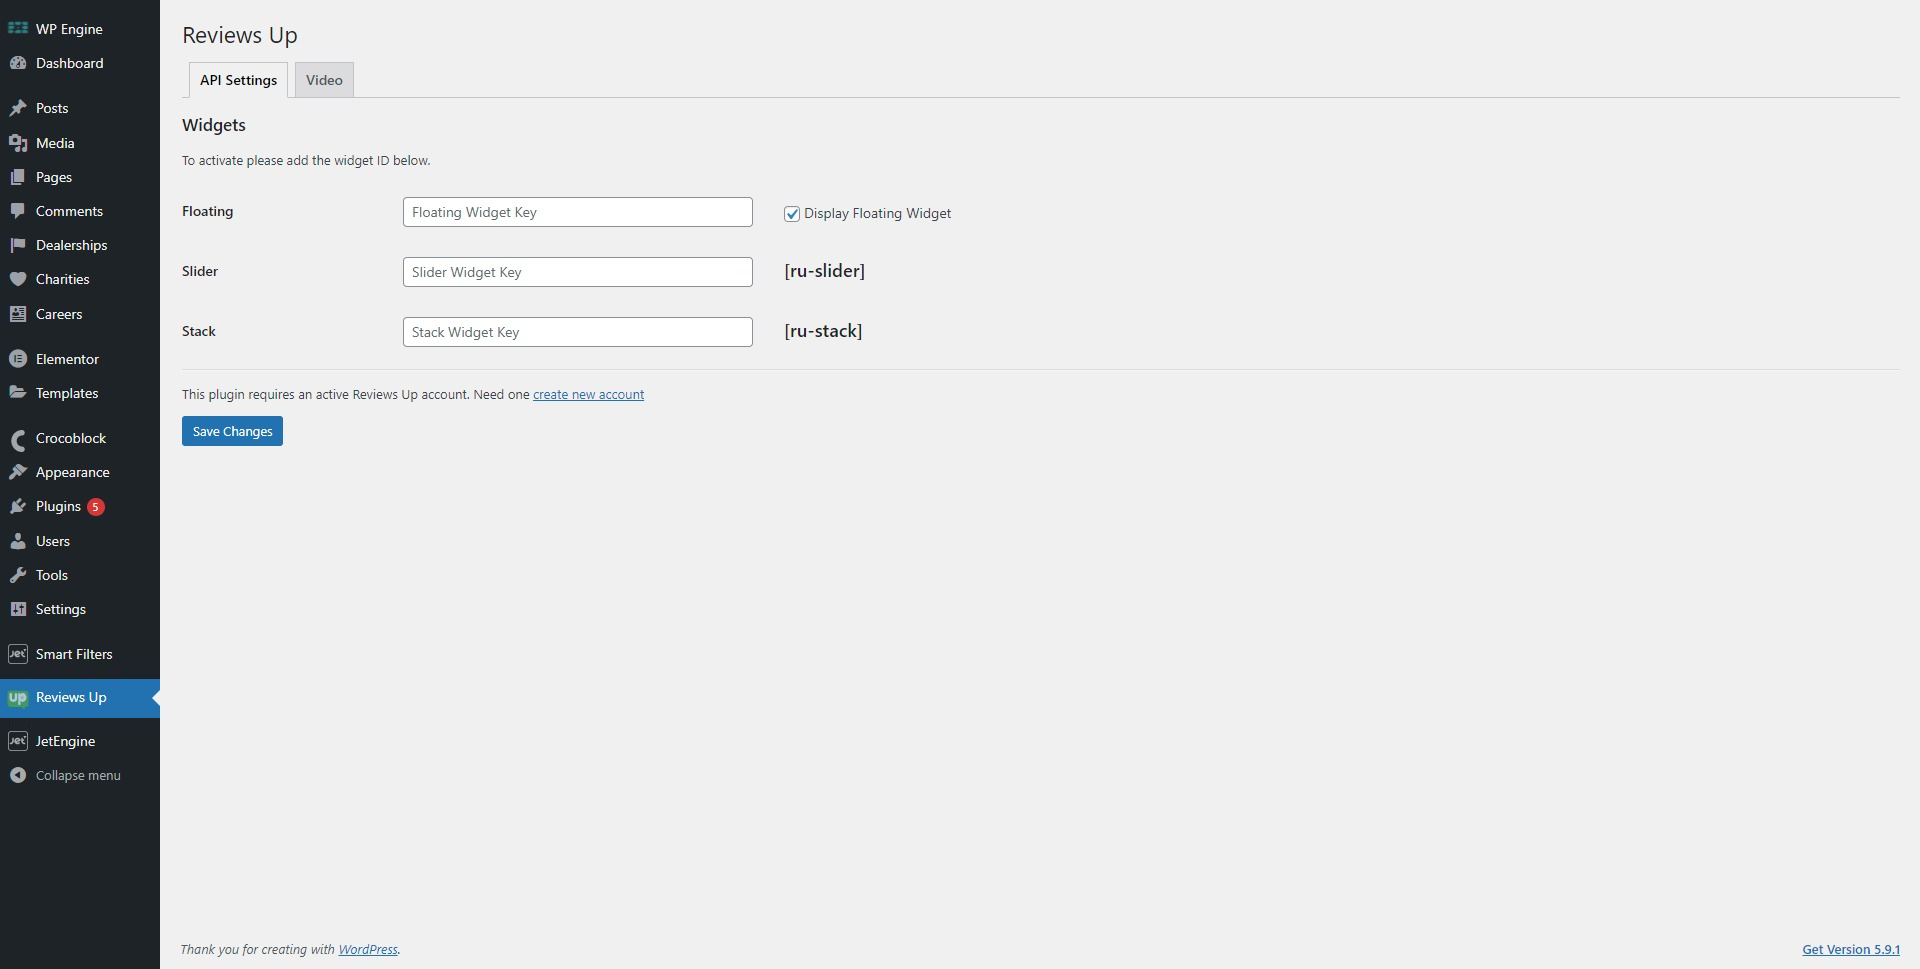Click the Settings sliders icon

click(18, 609)
